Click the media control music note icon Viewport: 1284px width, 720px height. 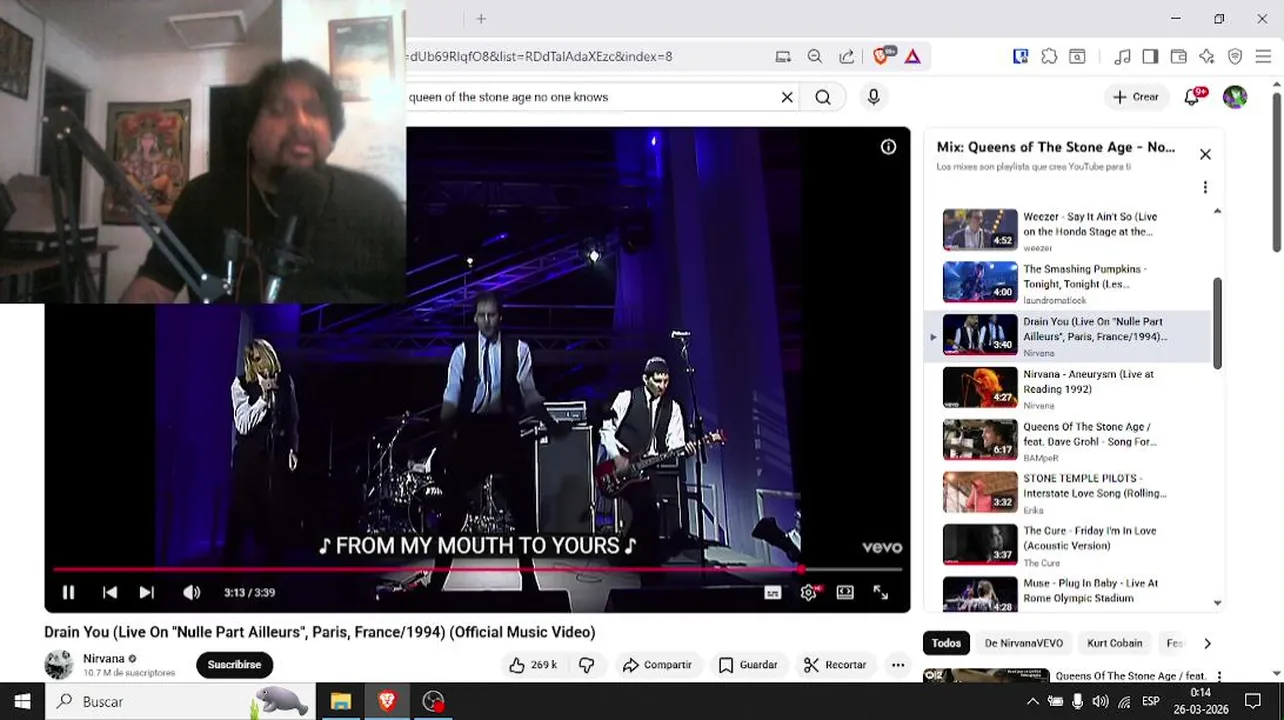[1123, 57]
